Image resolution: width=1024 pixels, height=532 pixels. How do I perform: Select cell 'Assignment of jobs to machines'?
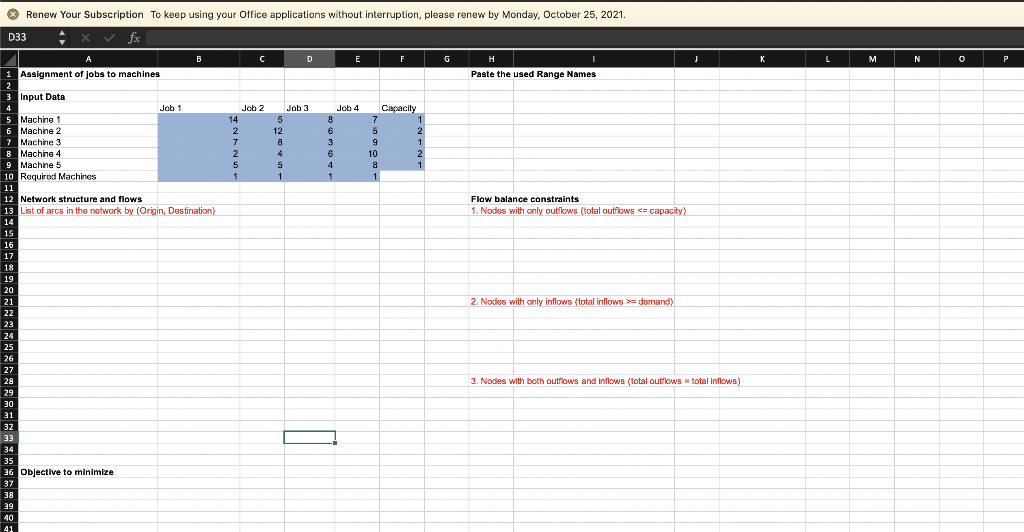click(88, 74)
